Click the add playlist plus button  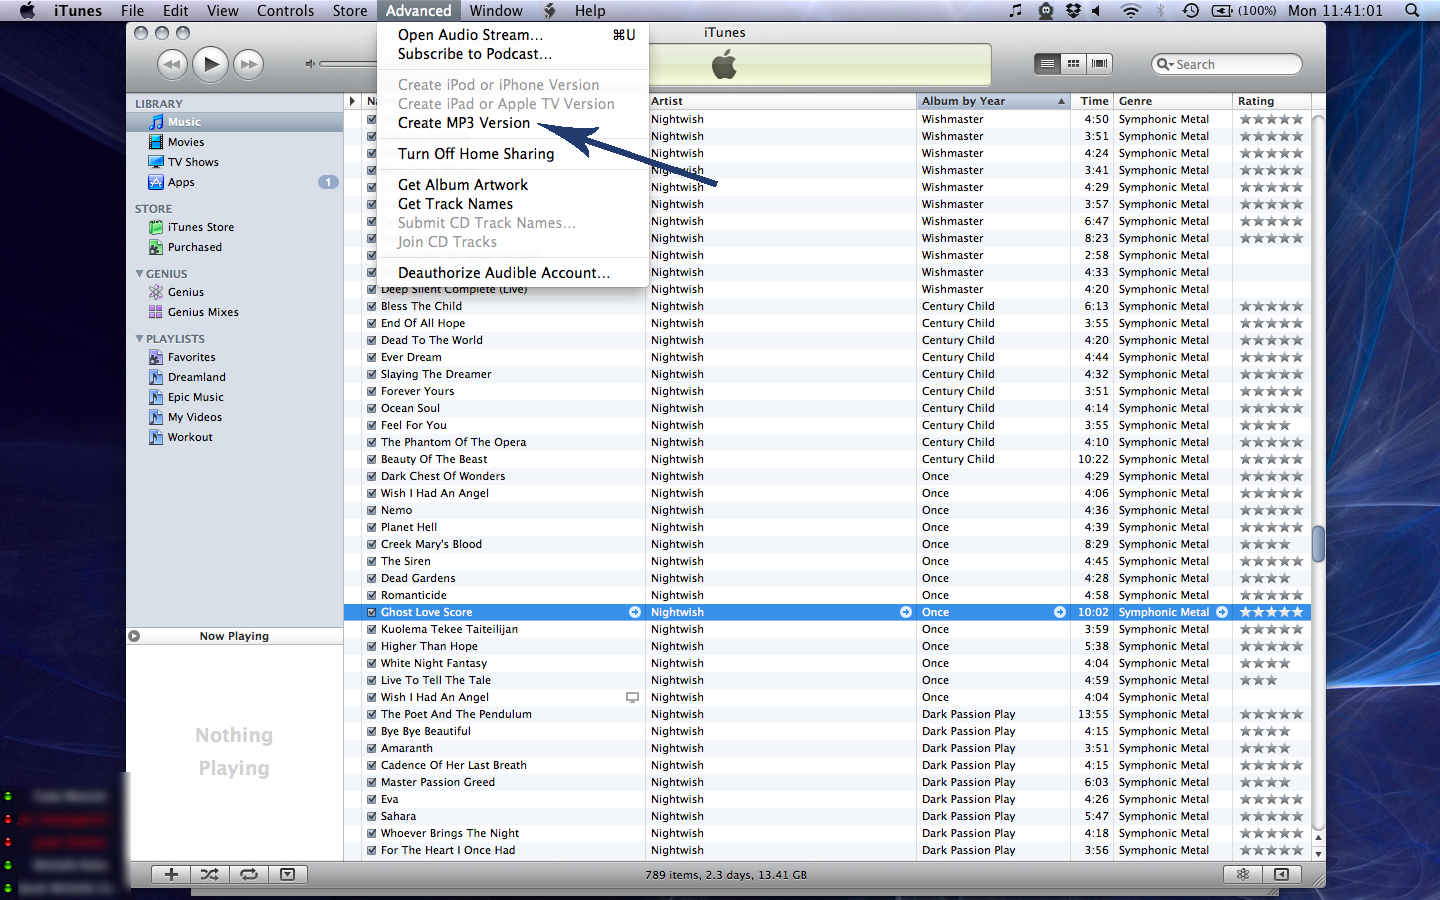tap(171, 874)
